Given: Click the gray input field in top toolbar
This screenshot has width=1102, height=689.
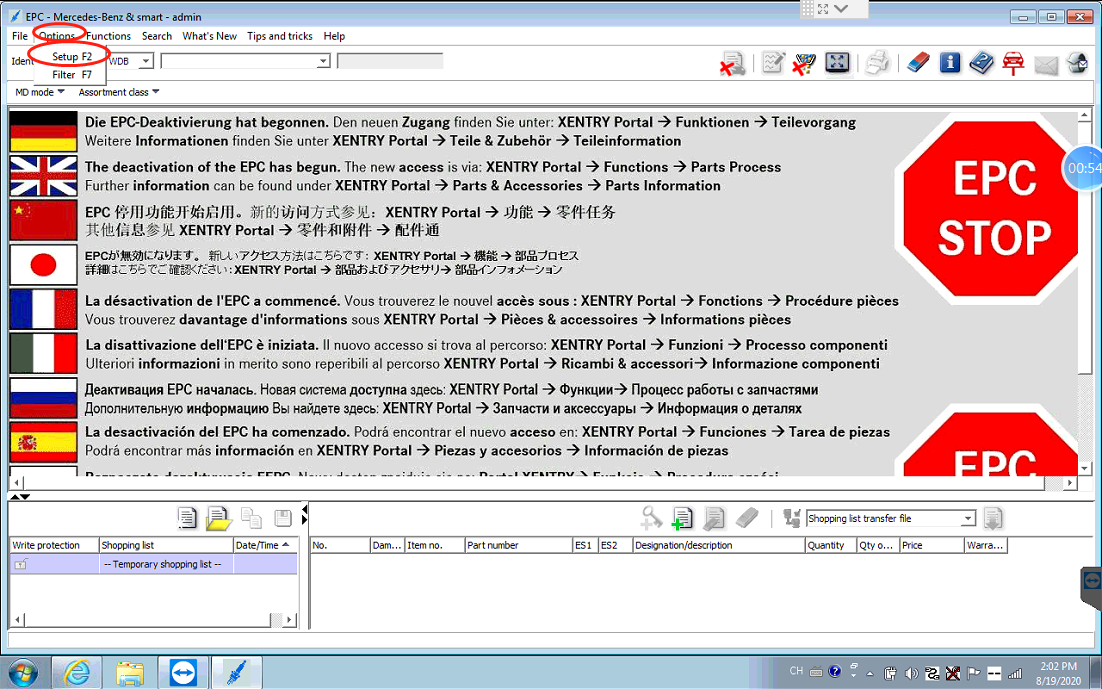Looking at the screenshot, I should [x=390, y=61].
